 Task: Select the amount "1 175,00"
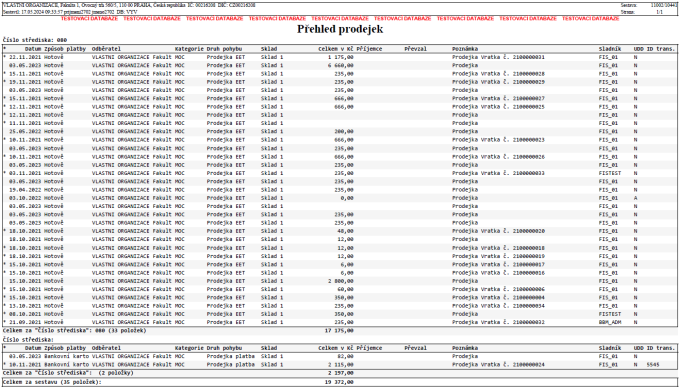coord(340,57)
